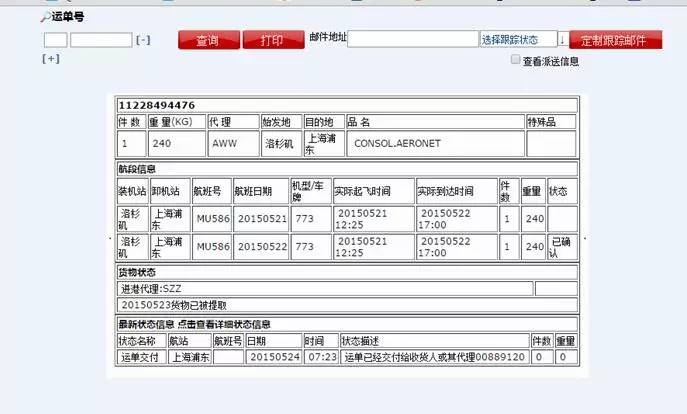Image resolution: width=687 pixels, height=414 pixels.
Task: Open the 选择跟踪状态 dropdown
Action: (518, 39)
